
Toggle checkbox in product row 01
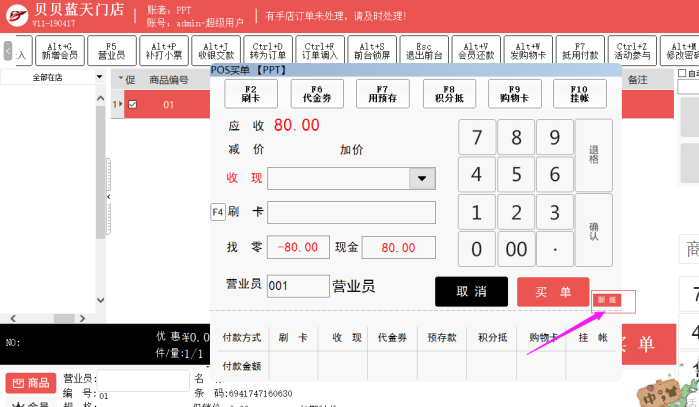click(x=132, y=104)
